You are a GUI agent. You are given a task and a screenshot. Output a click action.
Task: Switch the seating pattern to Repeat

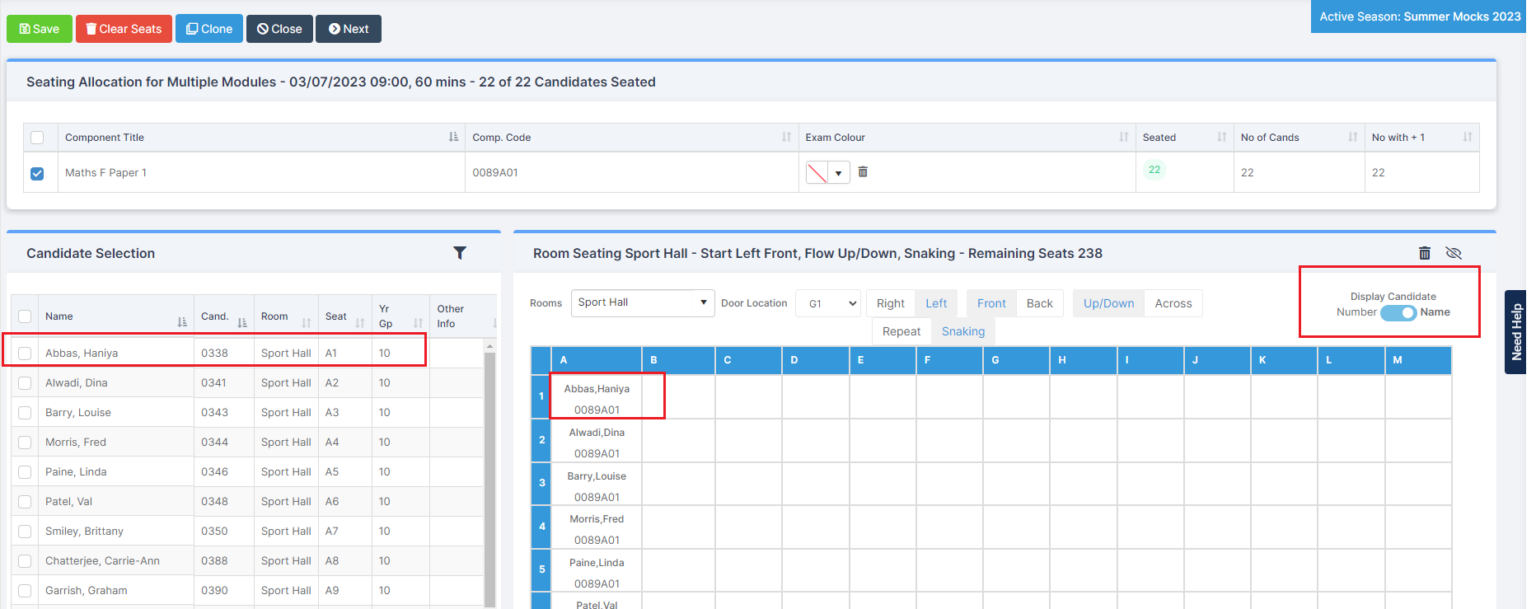pyautogui.click(x=901, y=331)
